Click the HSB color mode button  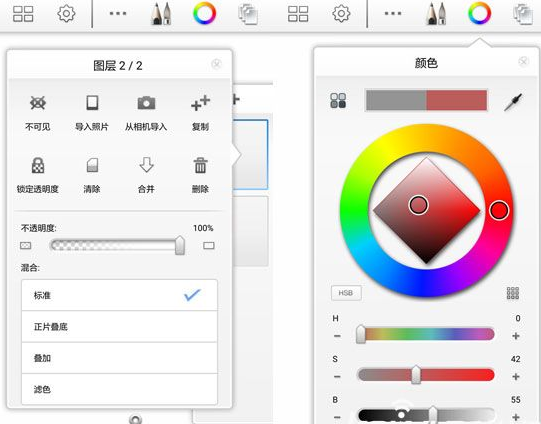coord(346,293)
